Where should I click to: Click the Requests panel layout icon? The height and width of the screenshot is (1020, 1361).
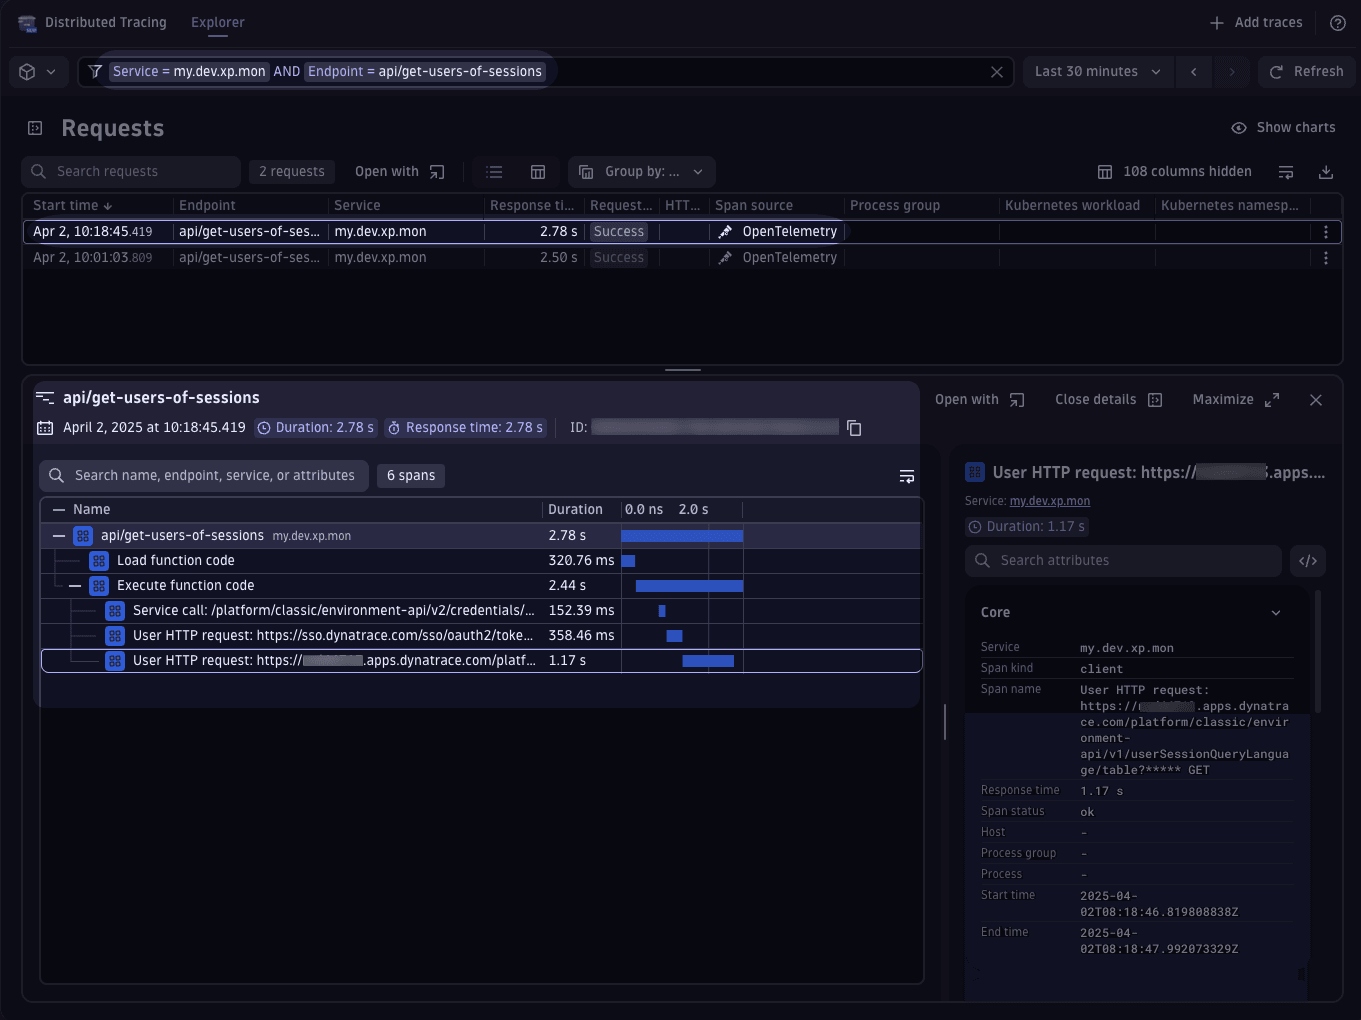35,128
